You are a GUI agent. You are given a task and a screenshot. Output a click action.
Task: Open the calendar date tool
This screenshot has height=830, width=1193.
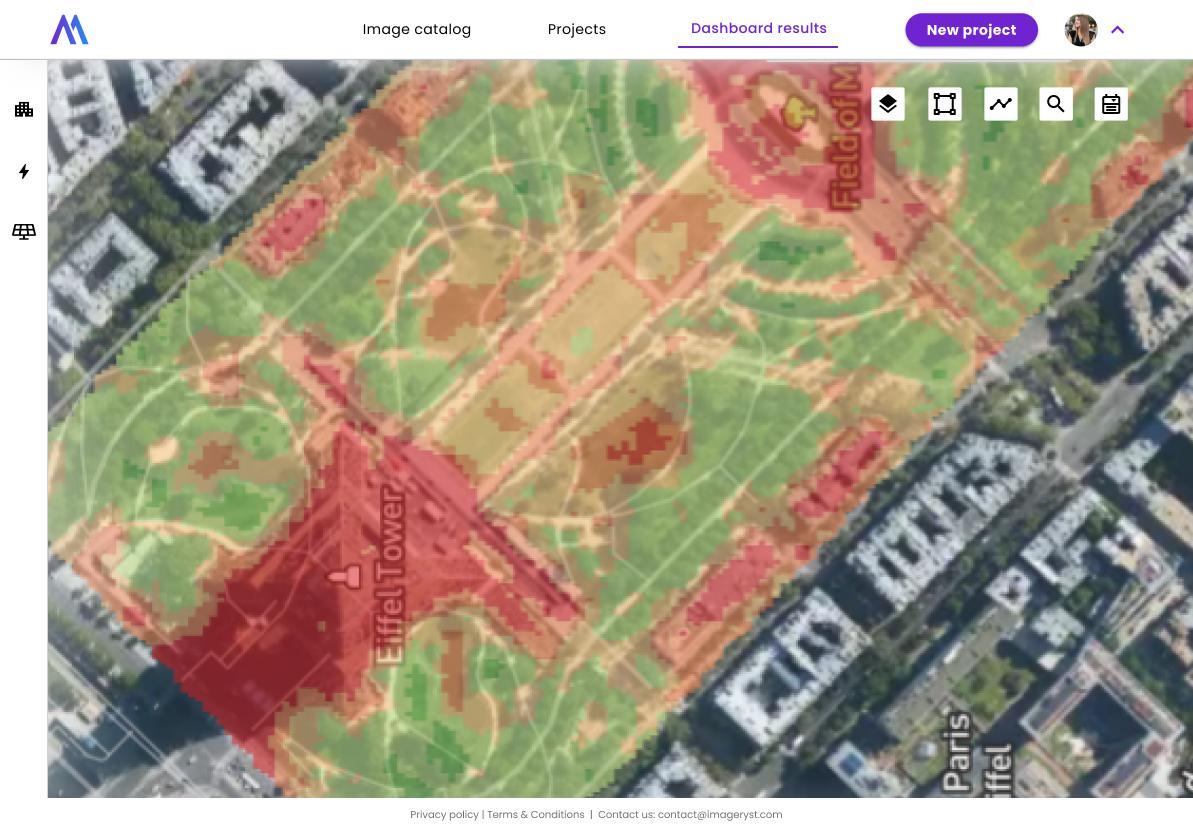tap(1111, 104)
